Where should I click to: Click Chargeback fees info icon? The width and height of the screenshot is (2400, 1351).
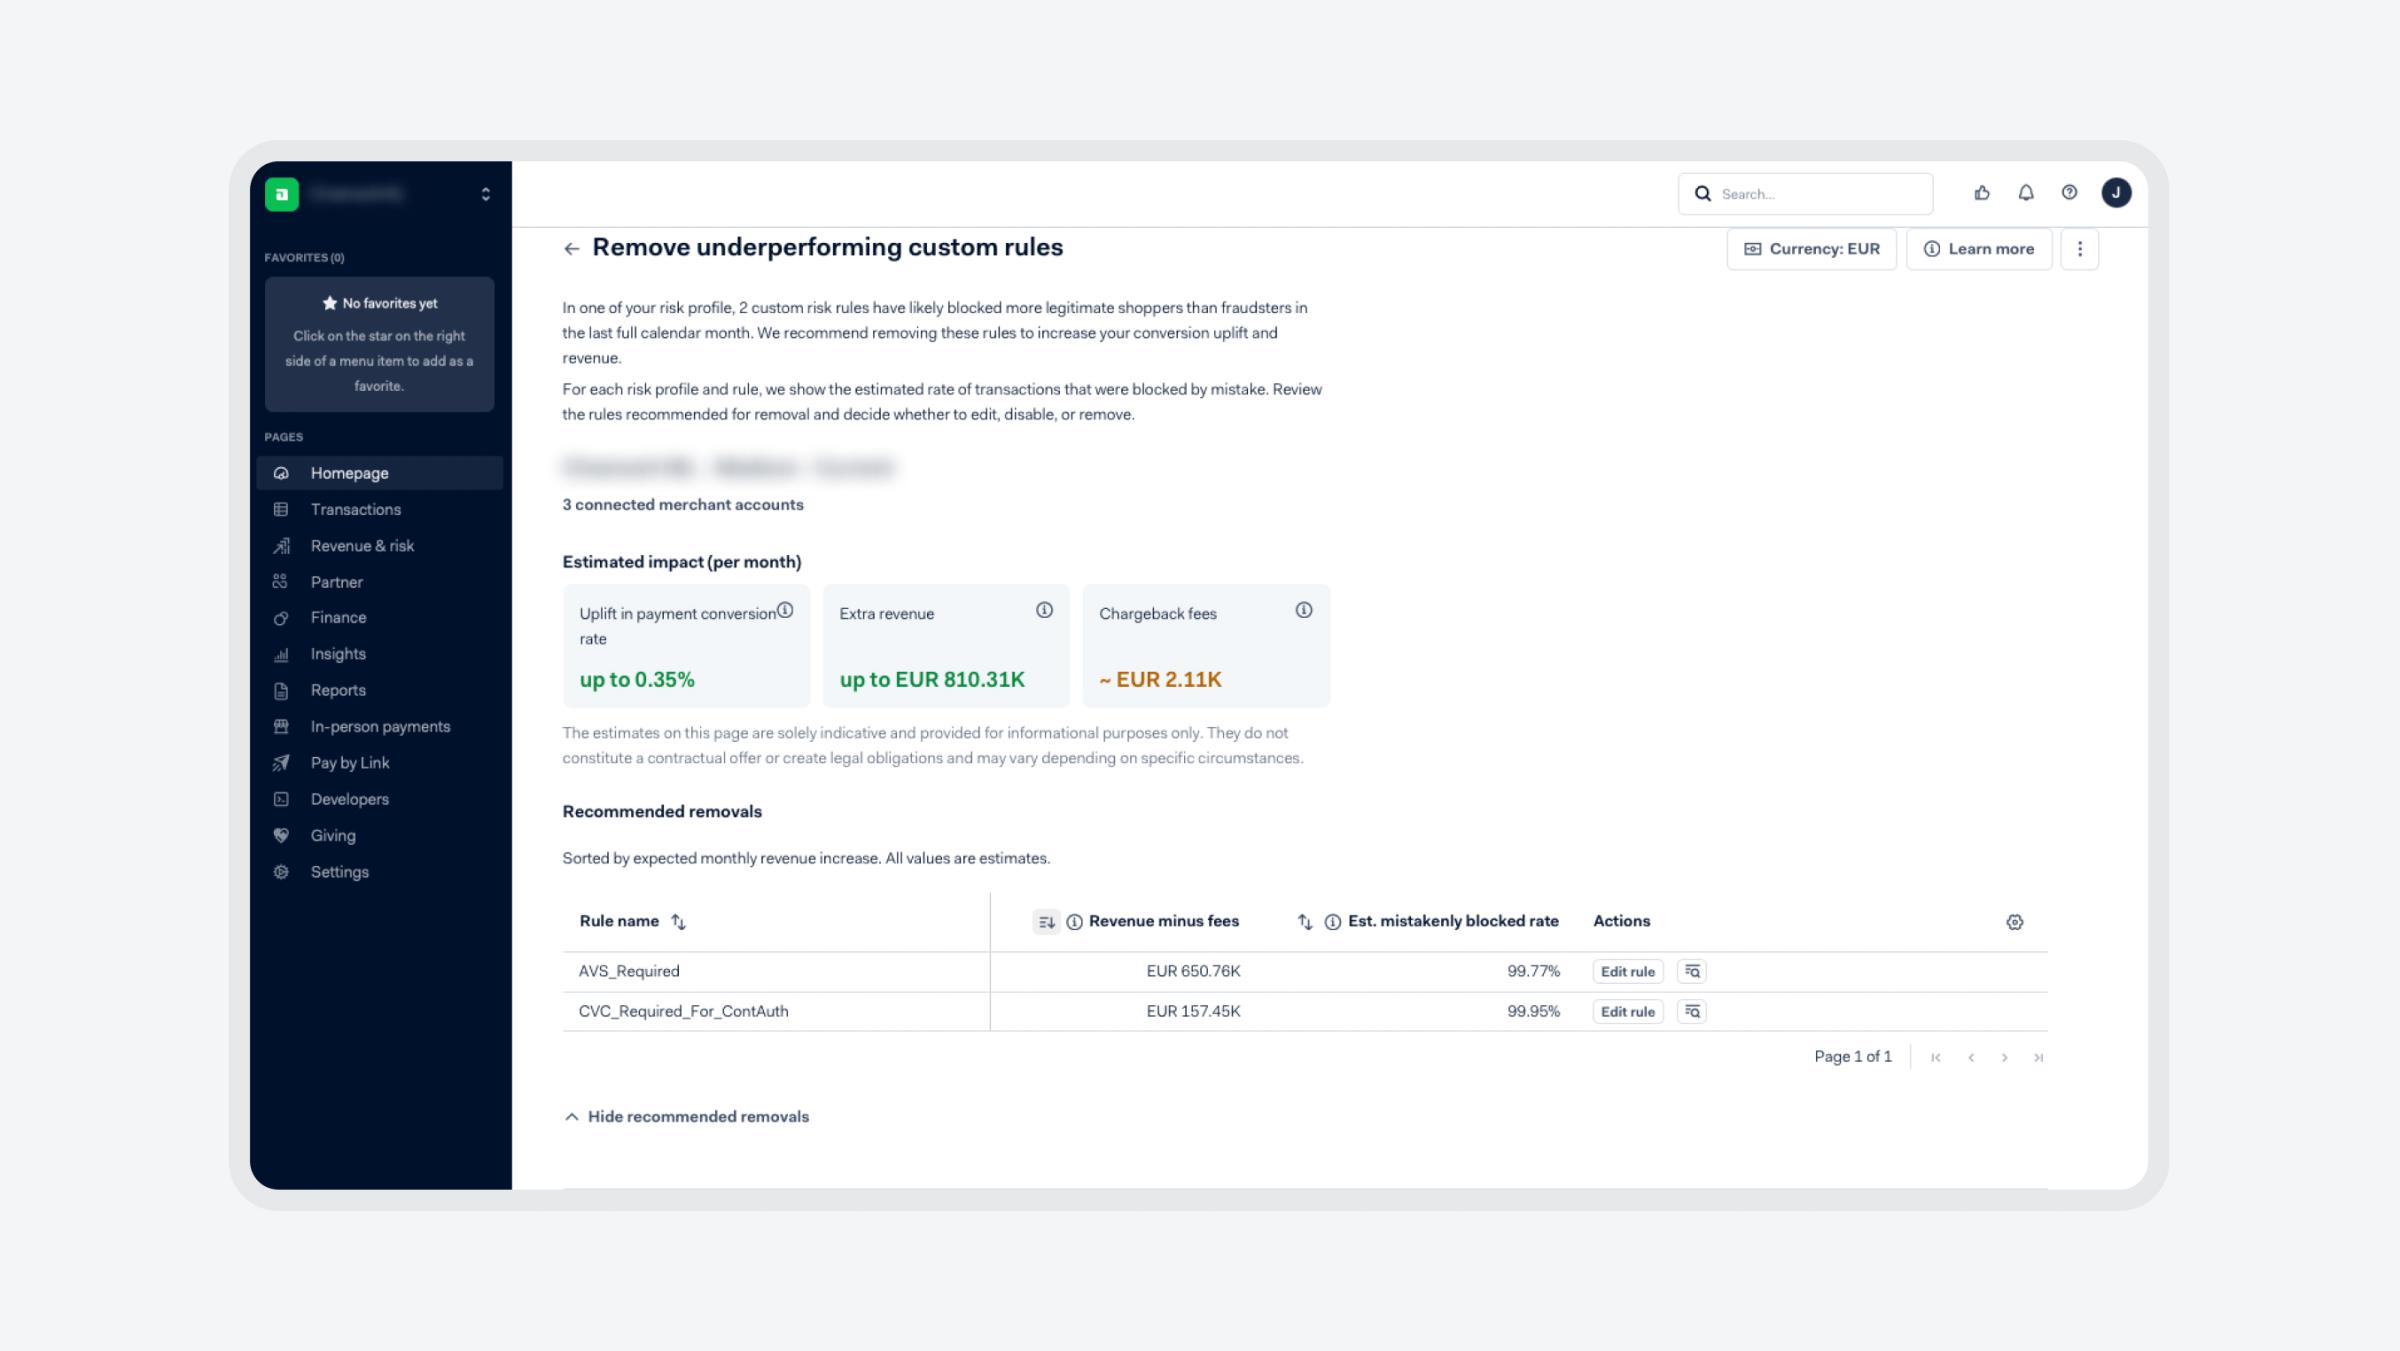tap(1303, 610)
